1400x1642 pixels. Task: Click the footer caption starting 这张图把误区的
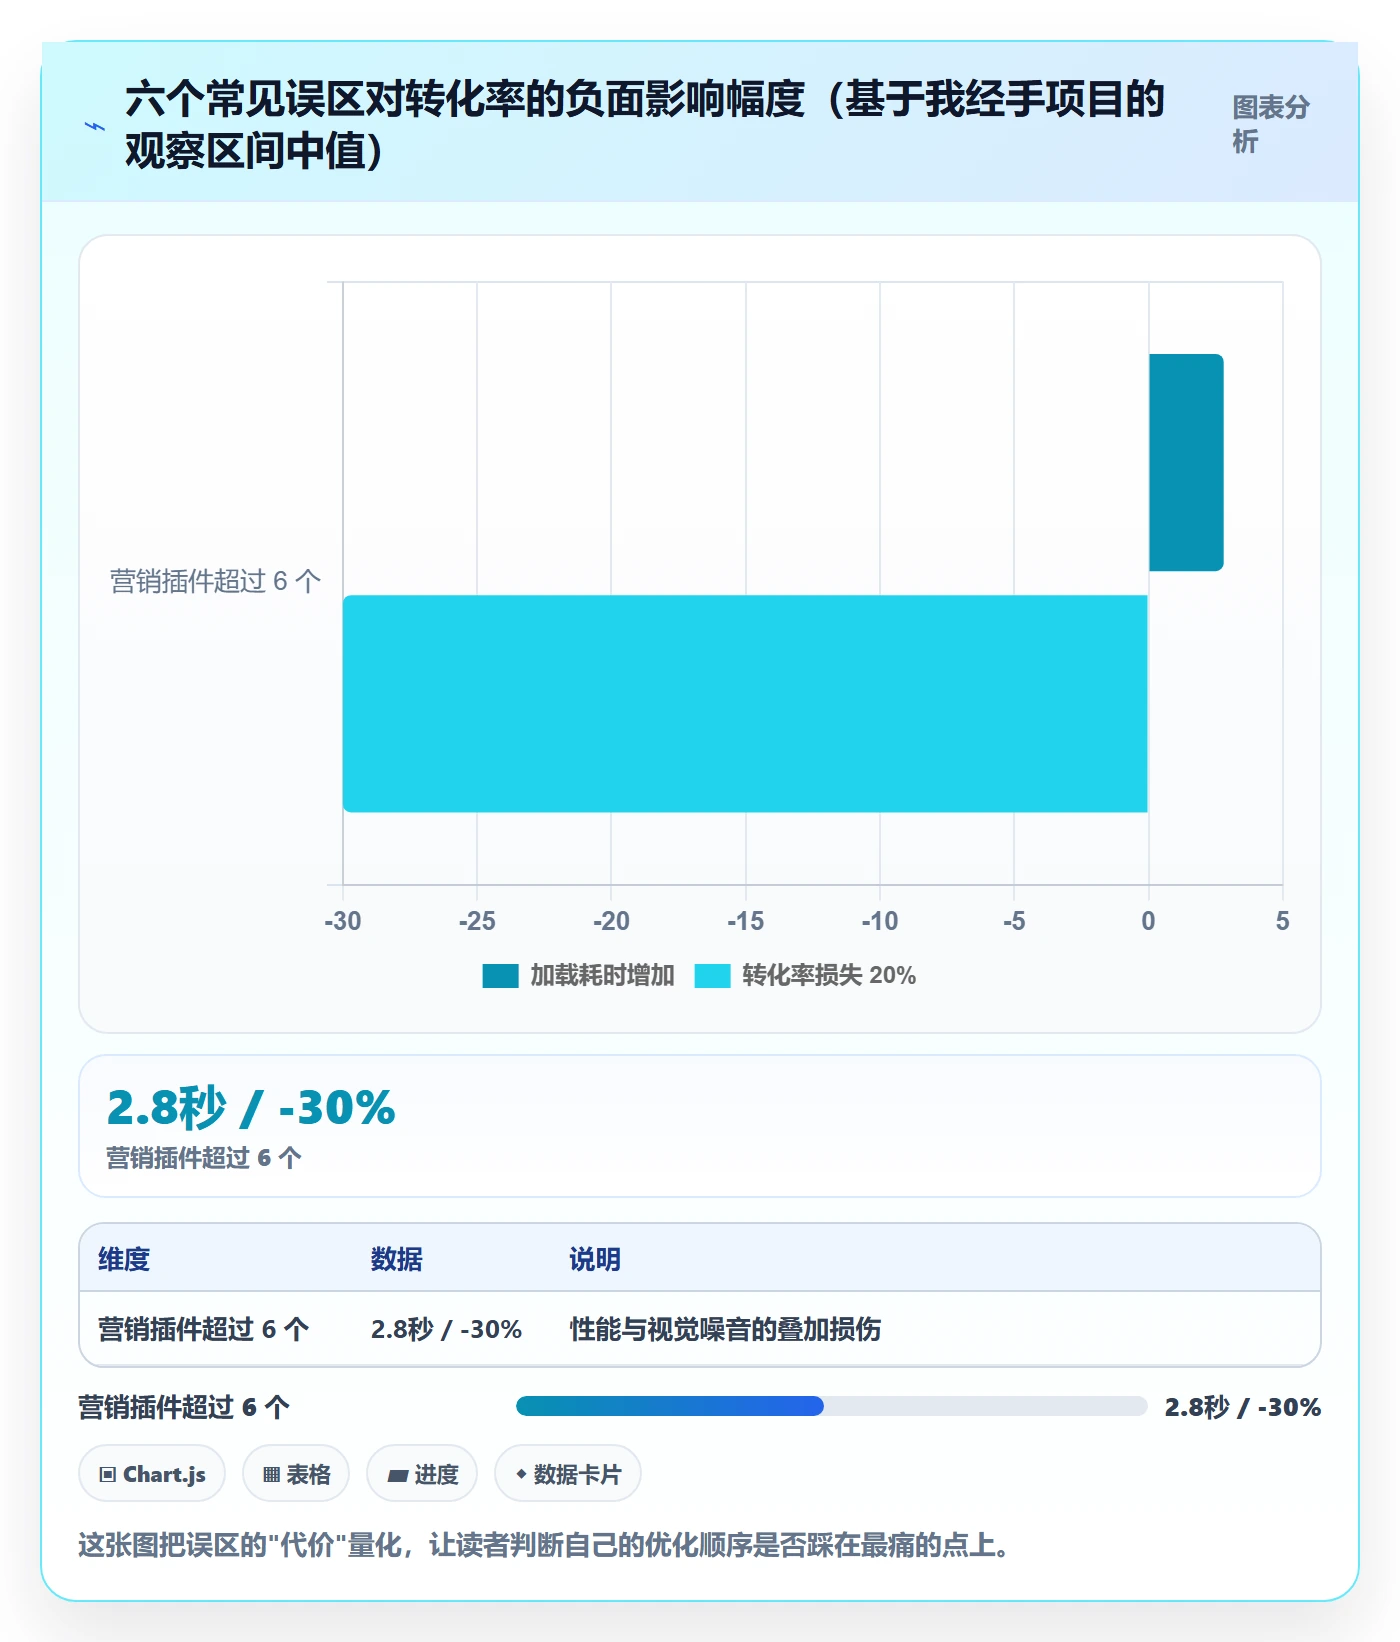tap(544, 1545)
